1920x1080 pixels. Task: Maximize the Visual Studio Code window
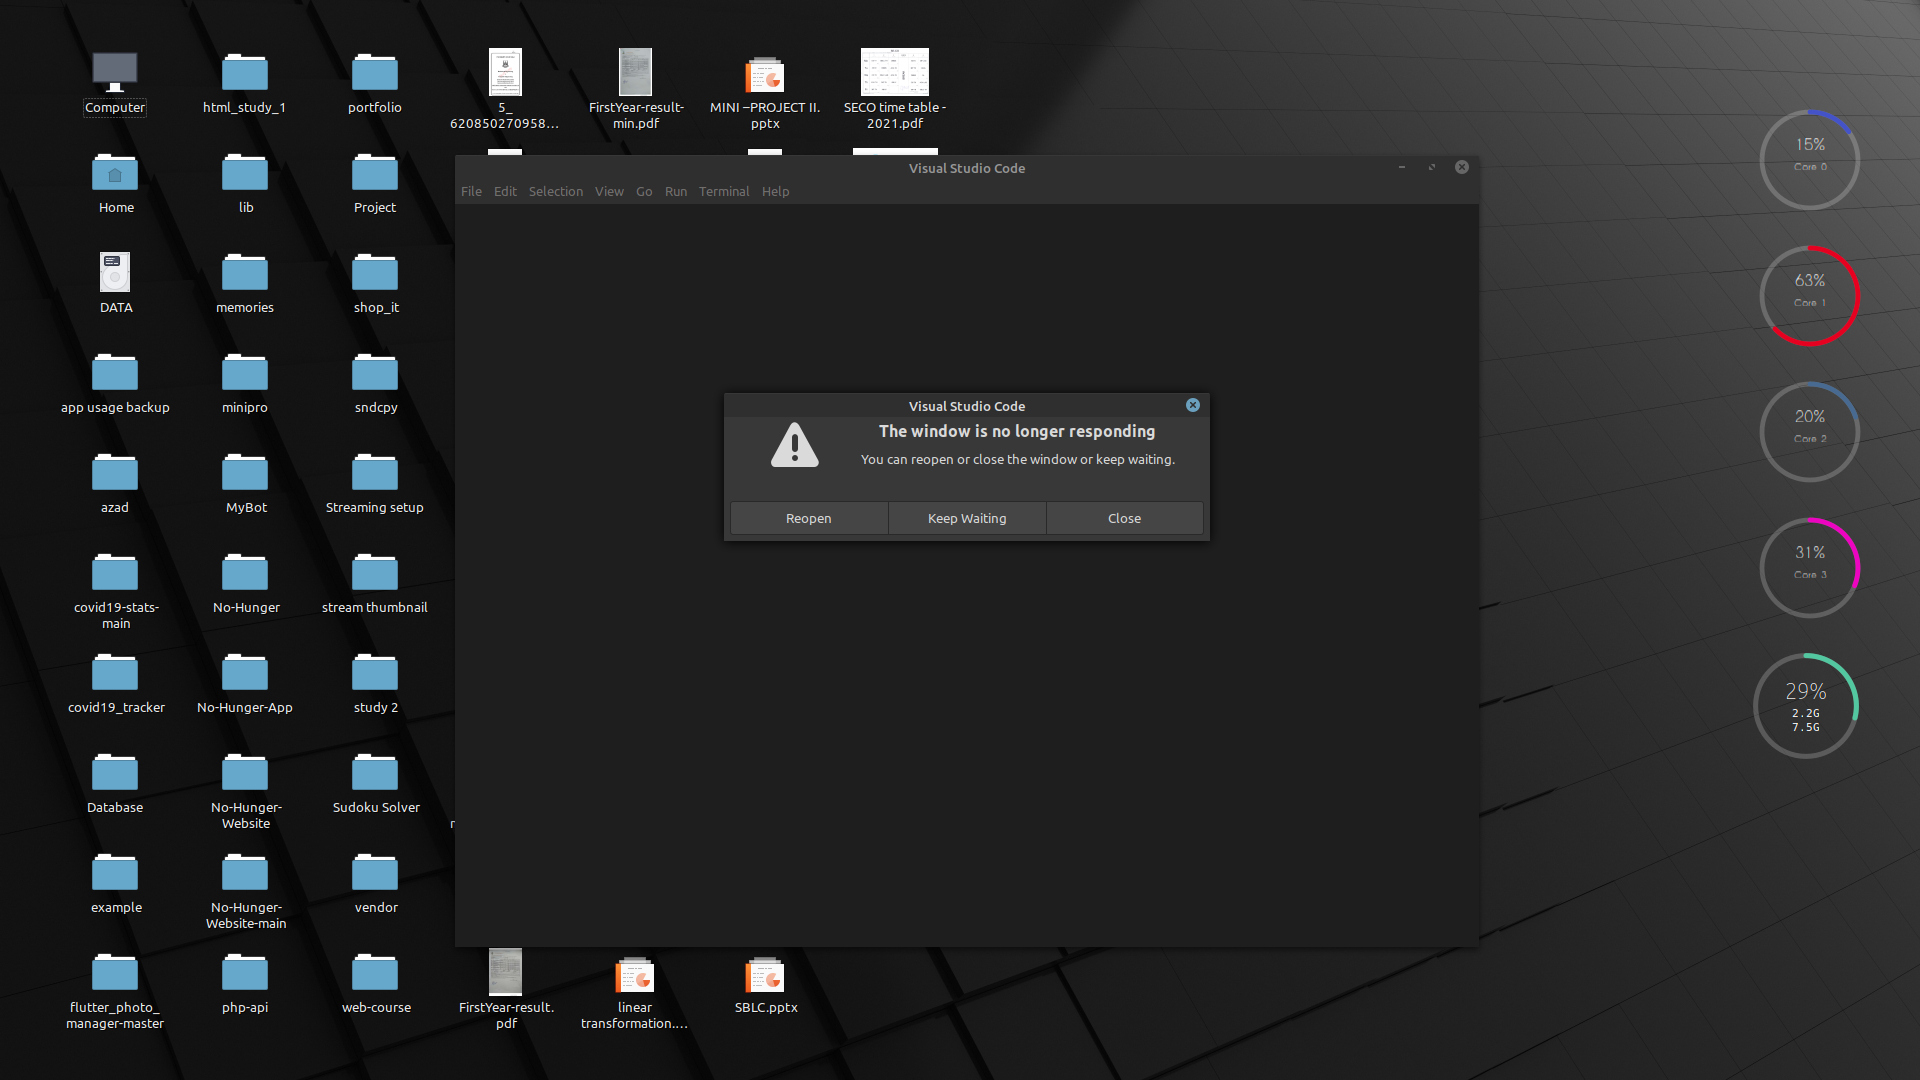point(1432,167)
